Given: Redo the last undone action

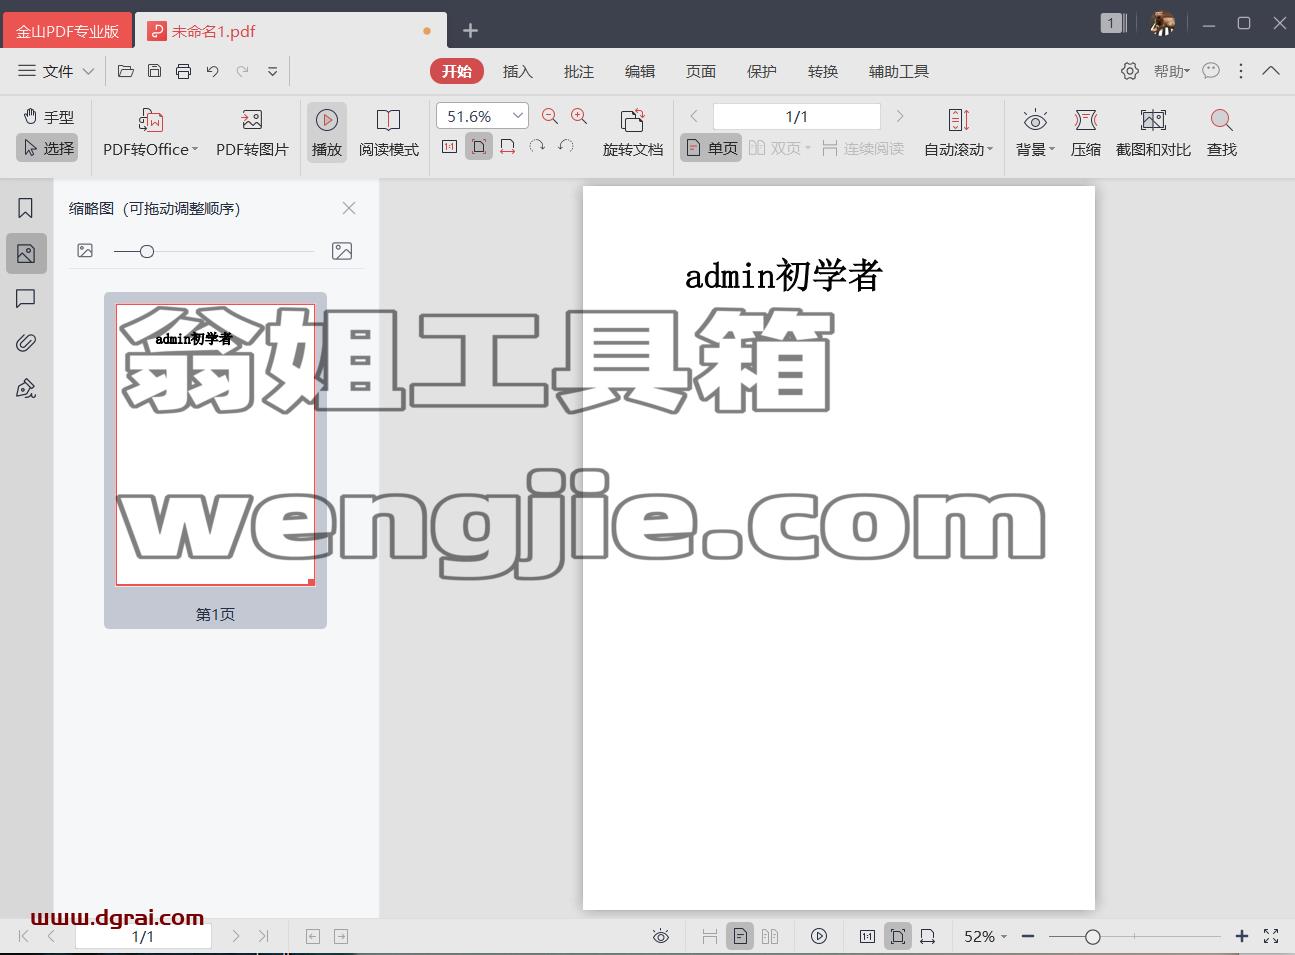Looking at the screenshot, I should tap(242, 71).
